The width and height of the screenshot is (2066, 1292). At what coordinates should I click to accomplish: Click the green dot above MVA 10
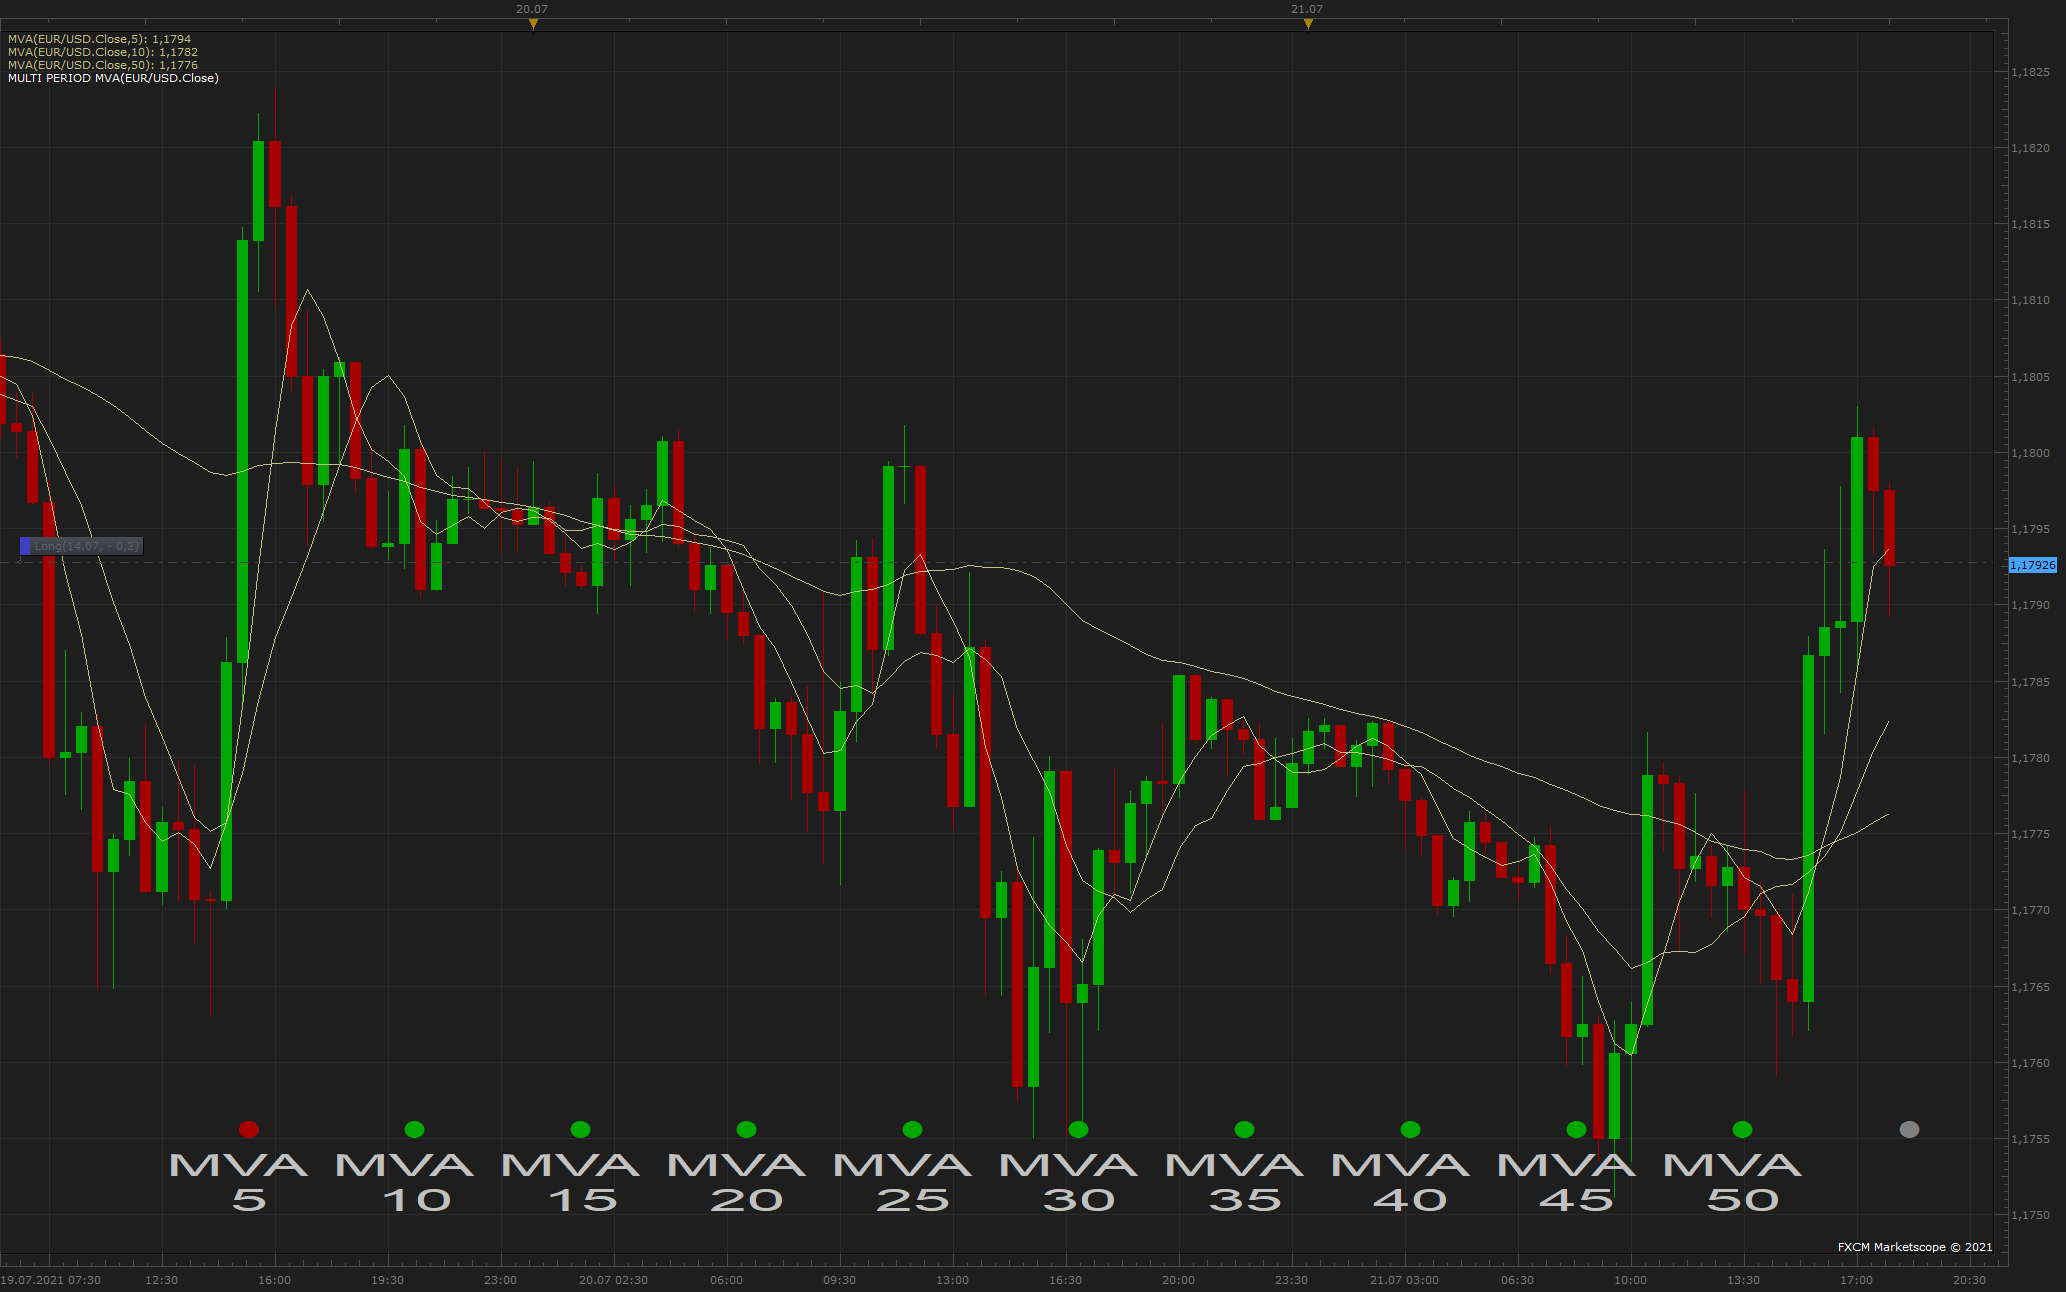(x=415, y=1129)
